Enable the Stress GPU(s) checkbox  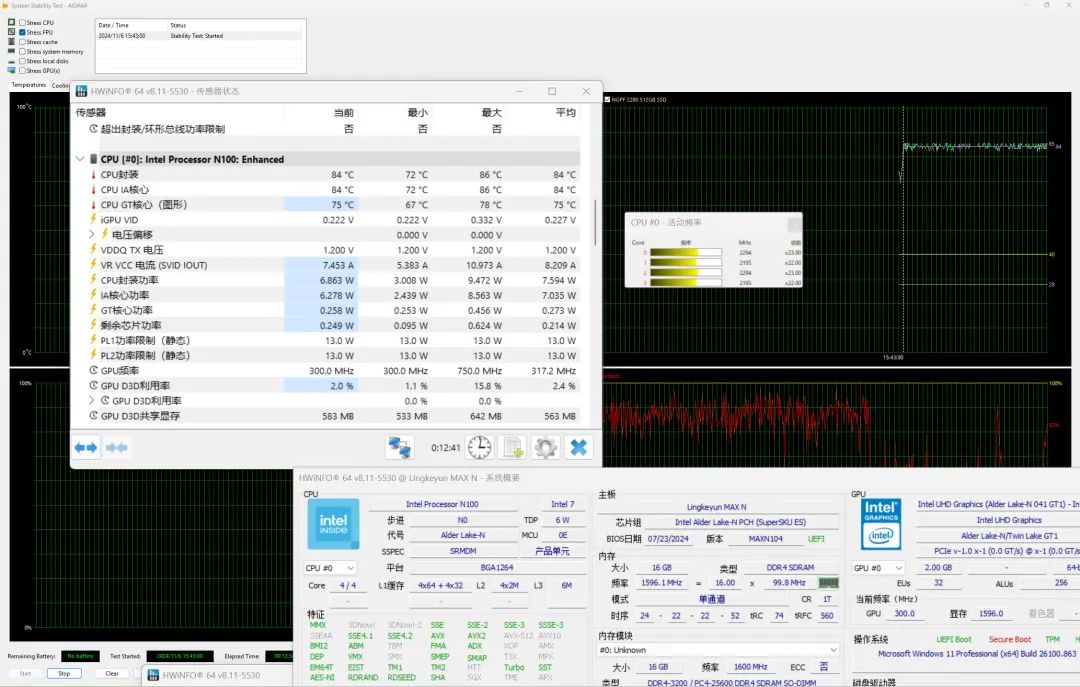22,70
